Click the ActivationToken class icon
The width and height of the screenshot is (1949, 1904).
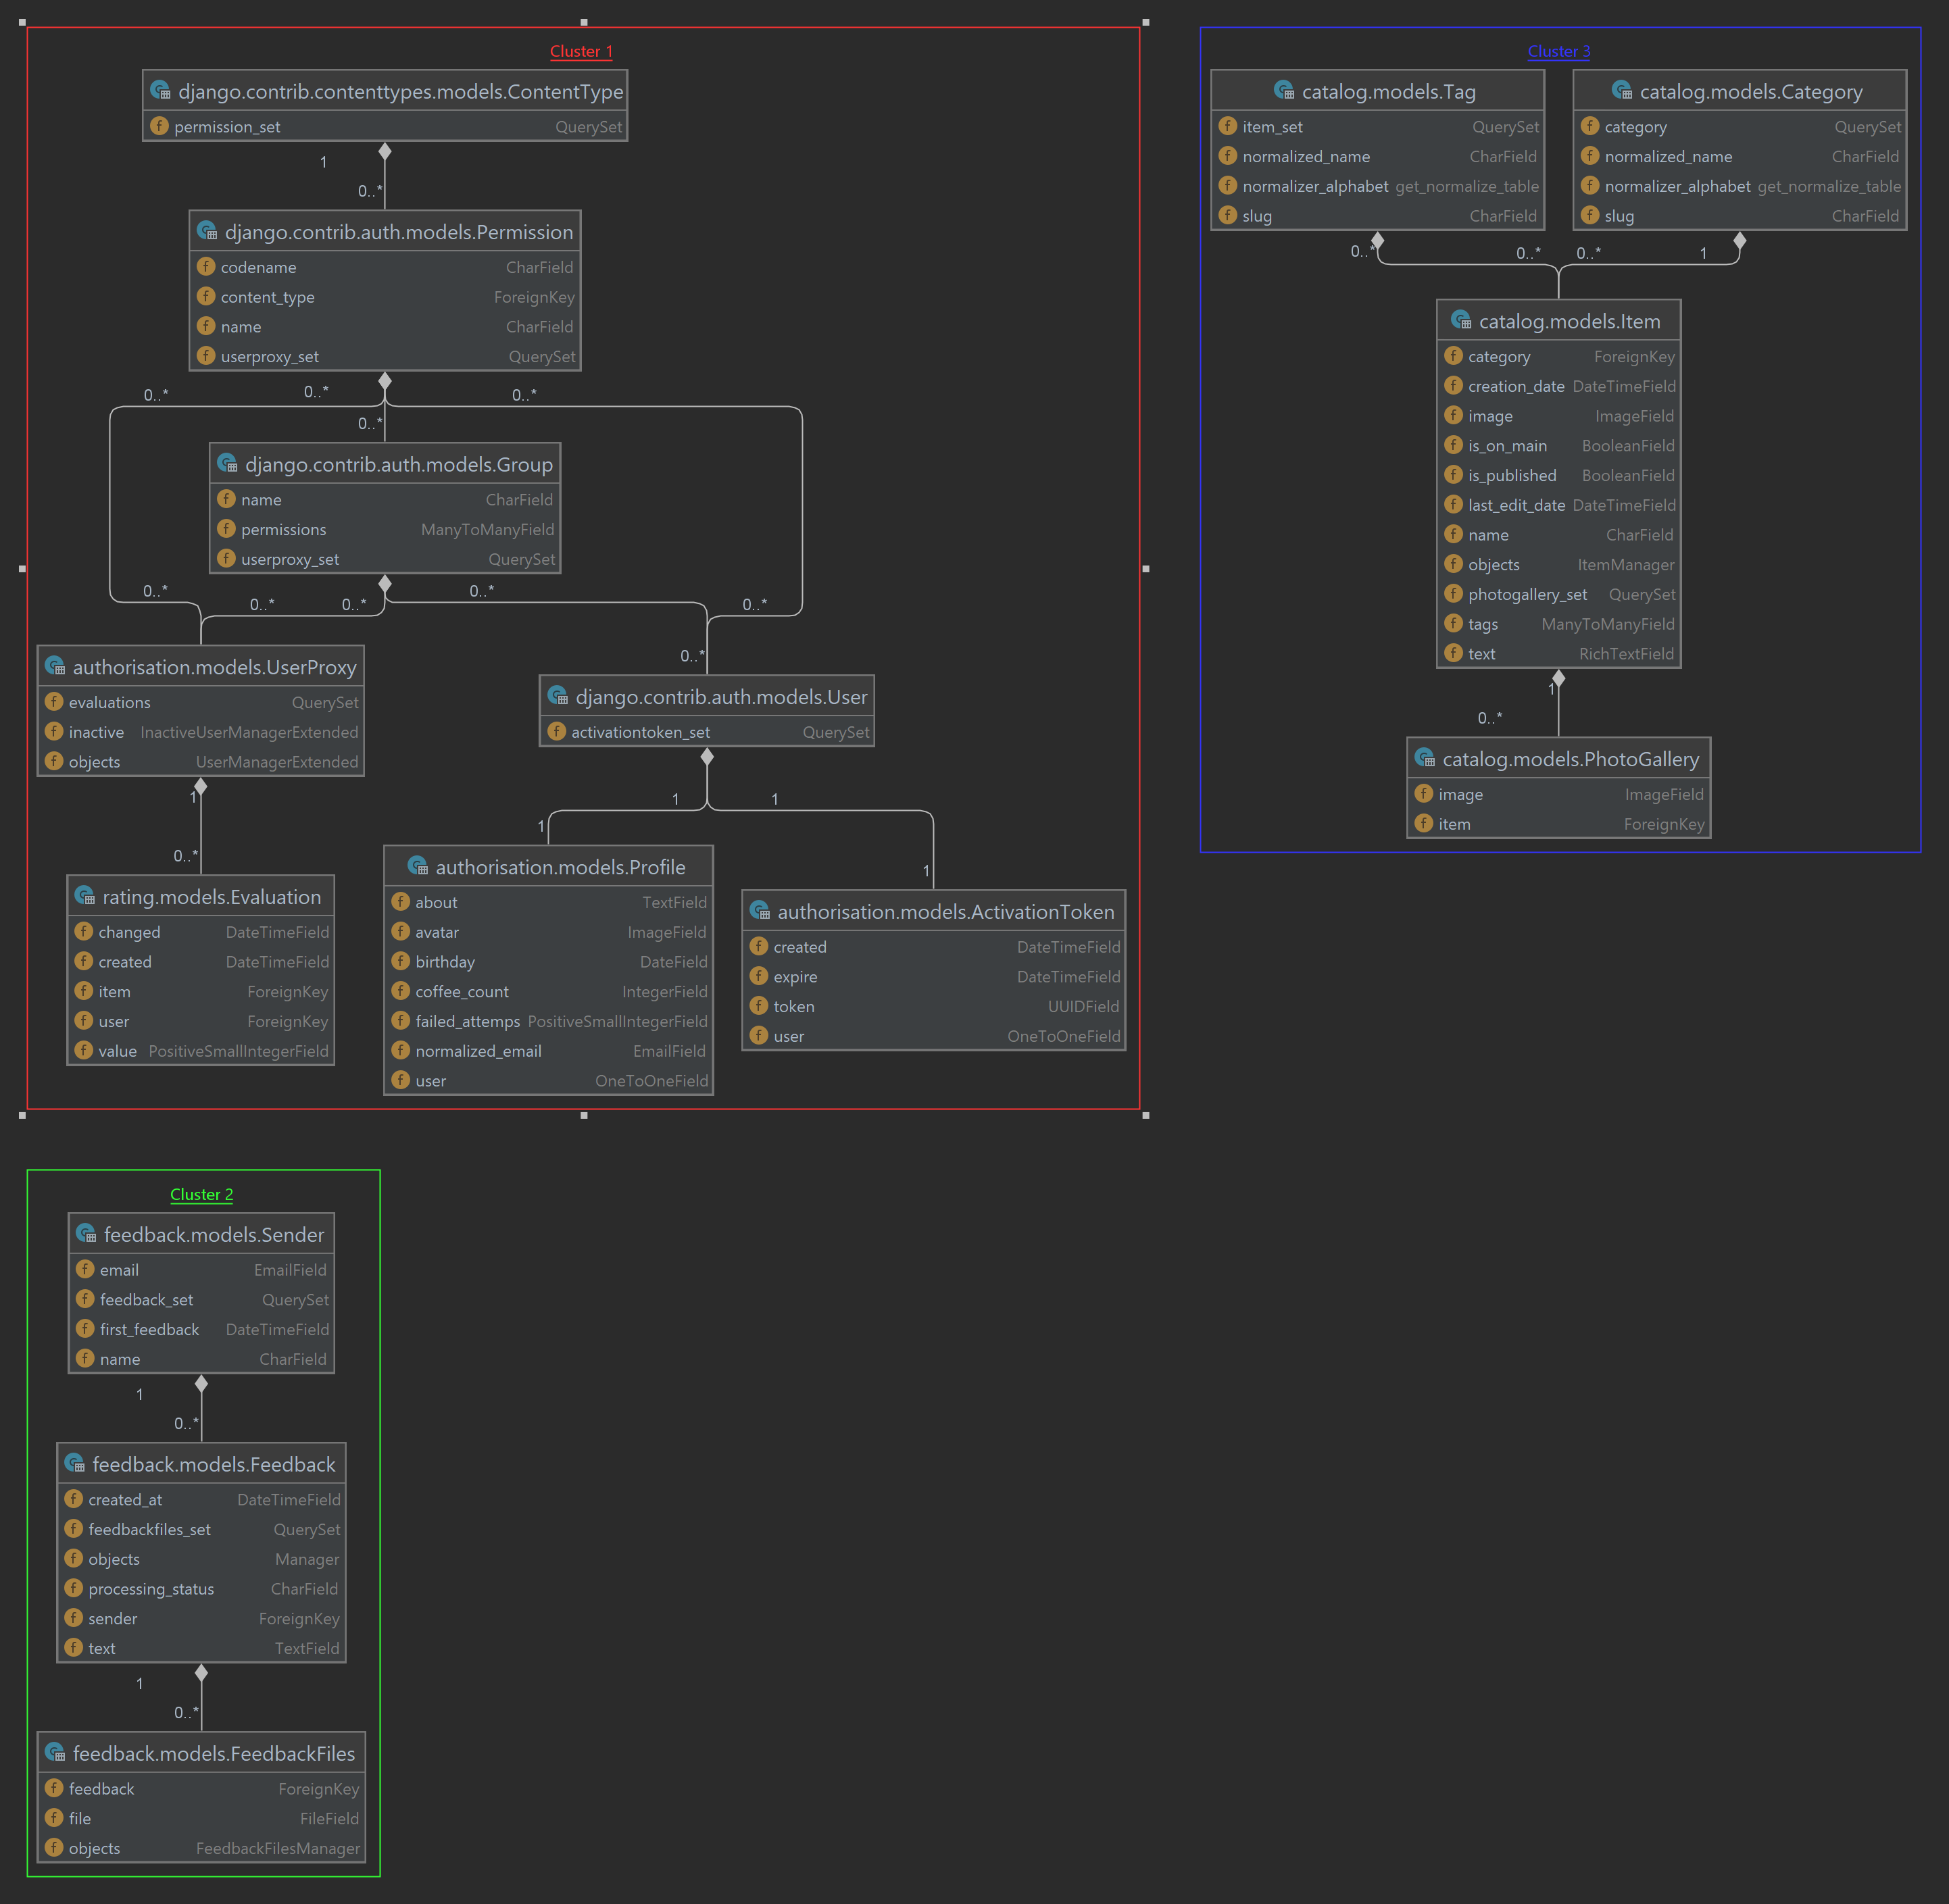coord(760,911)
